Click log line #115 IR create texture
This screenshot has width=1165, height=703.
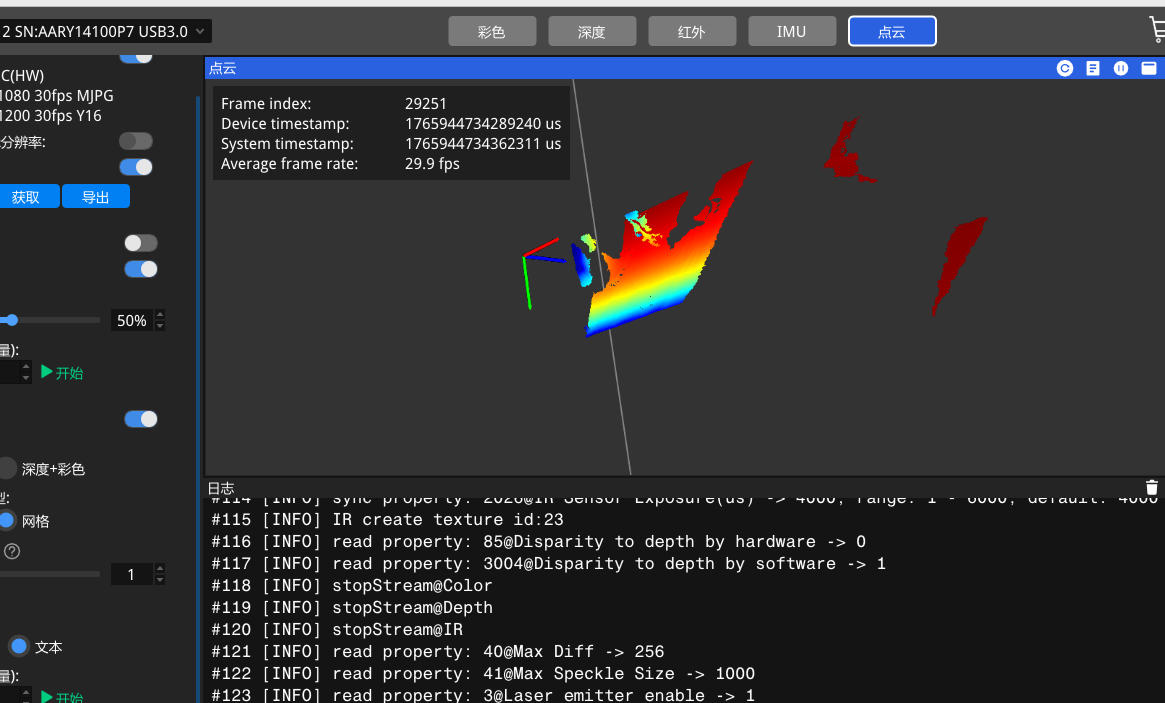(x=387, y=519)
